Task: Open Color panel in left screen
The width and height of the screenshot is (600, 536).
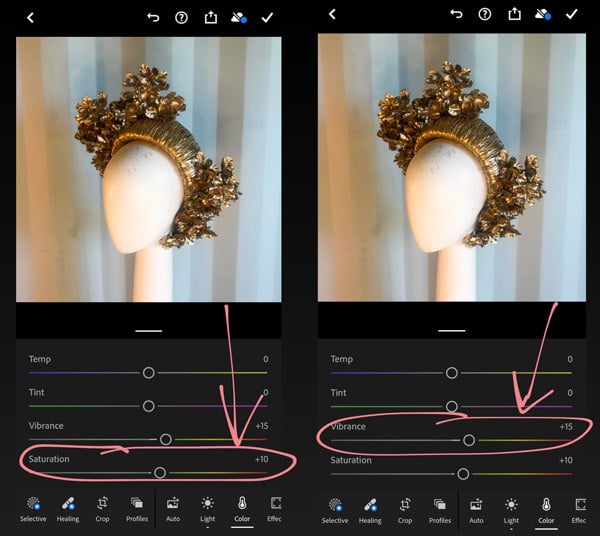Action: pos(242,510)
